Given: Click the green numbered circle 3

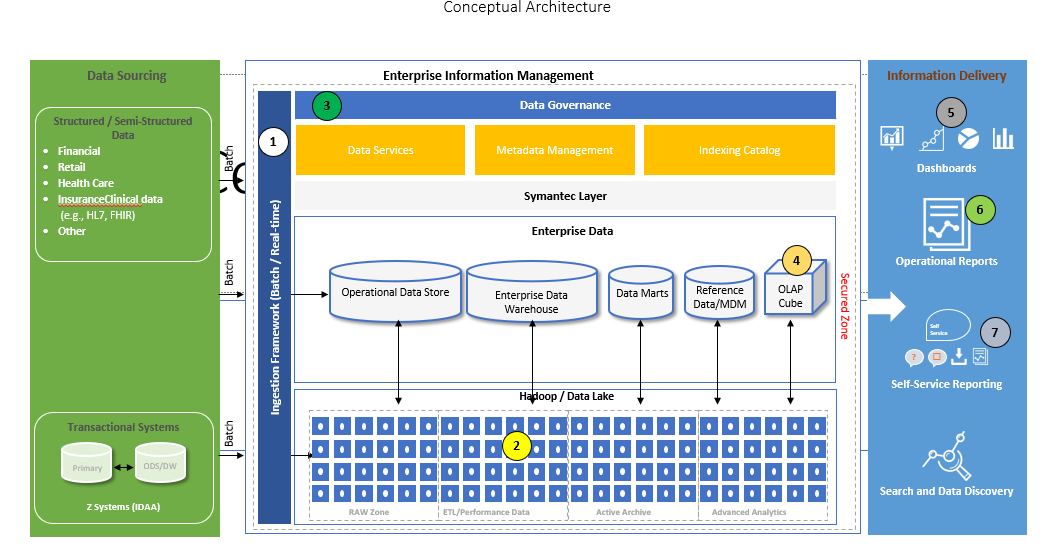Looking at the screenshot, I should tap(327, 105).
